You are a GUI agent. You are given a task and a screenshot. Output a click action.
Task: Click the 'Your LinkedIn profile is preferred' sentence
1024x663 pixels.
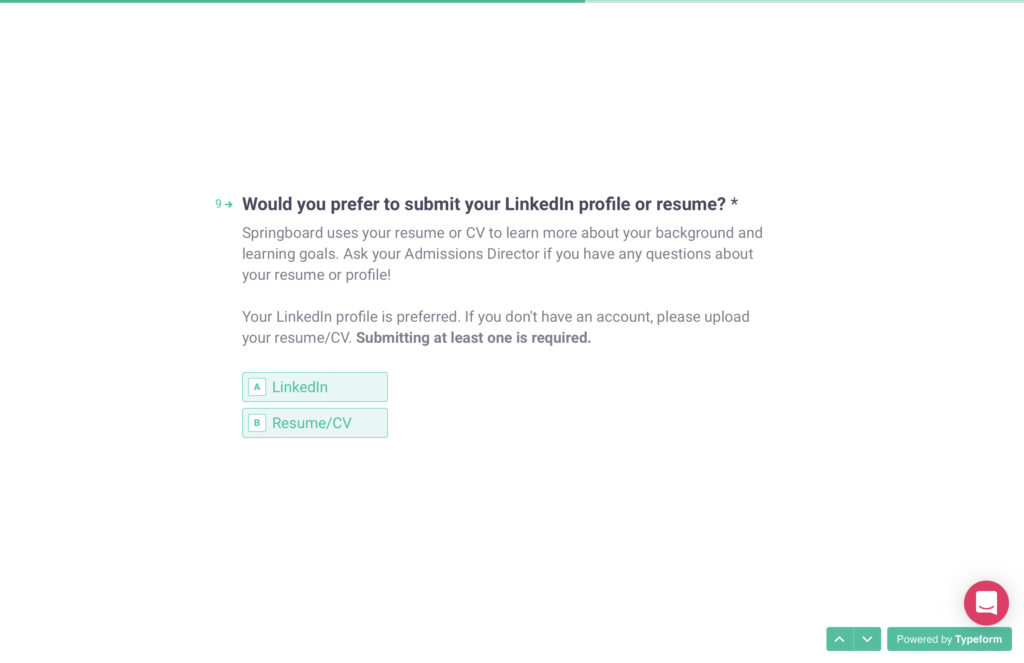coord(350,317)
